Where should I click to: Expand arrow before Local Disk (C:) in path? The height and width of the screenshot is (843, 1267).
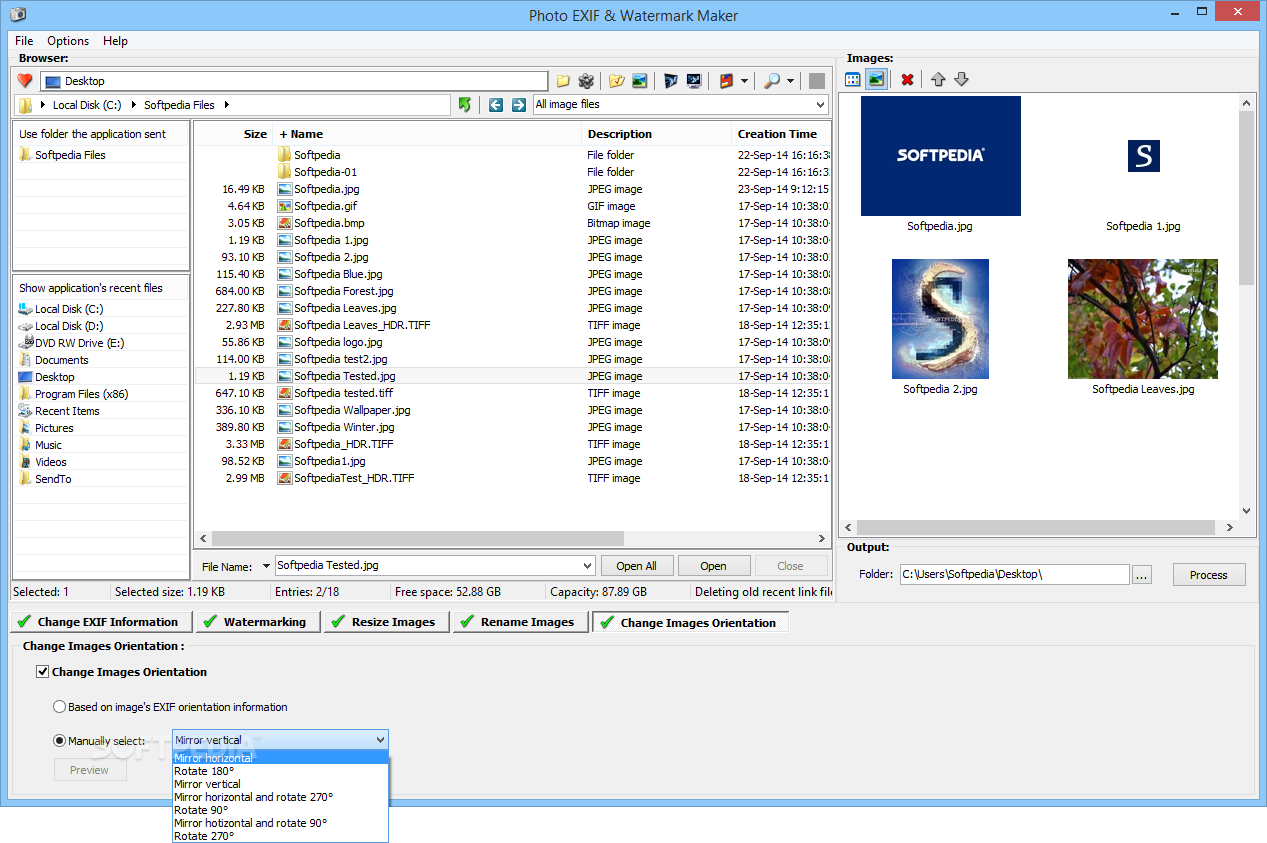coord(44,105)
